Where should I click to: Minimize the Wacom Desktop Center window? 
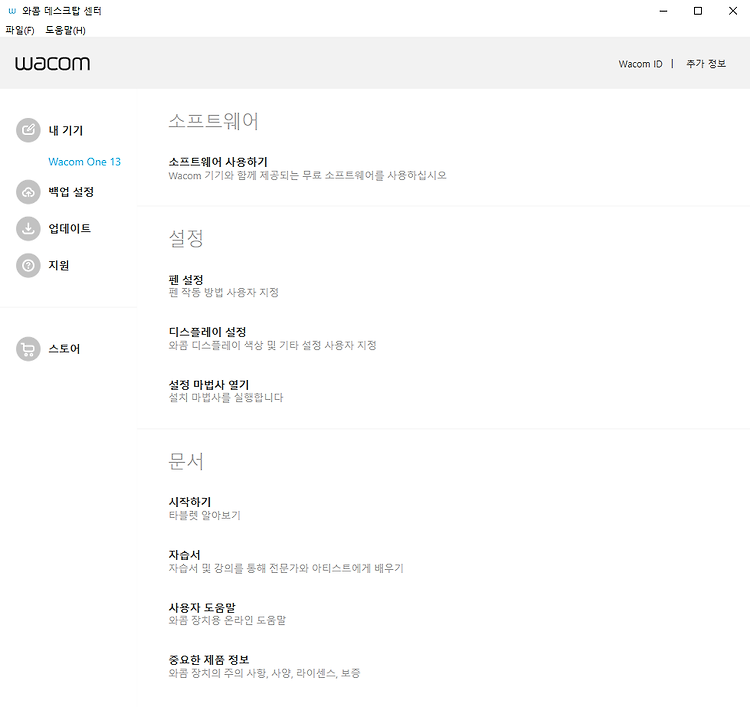[x=663, y=11]
